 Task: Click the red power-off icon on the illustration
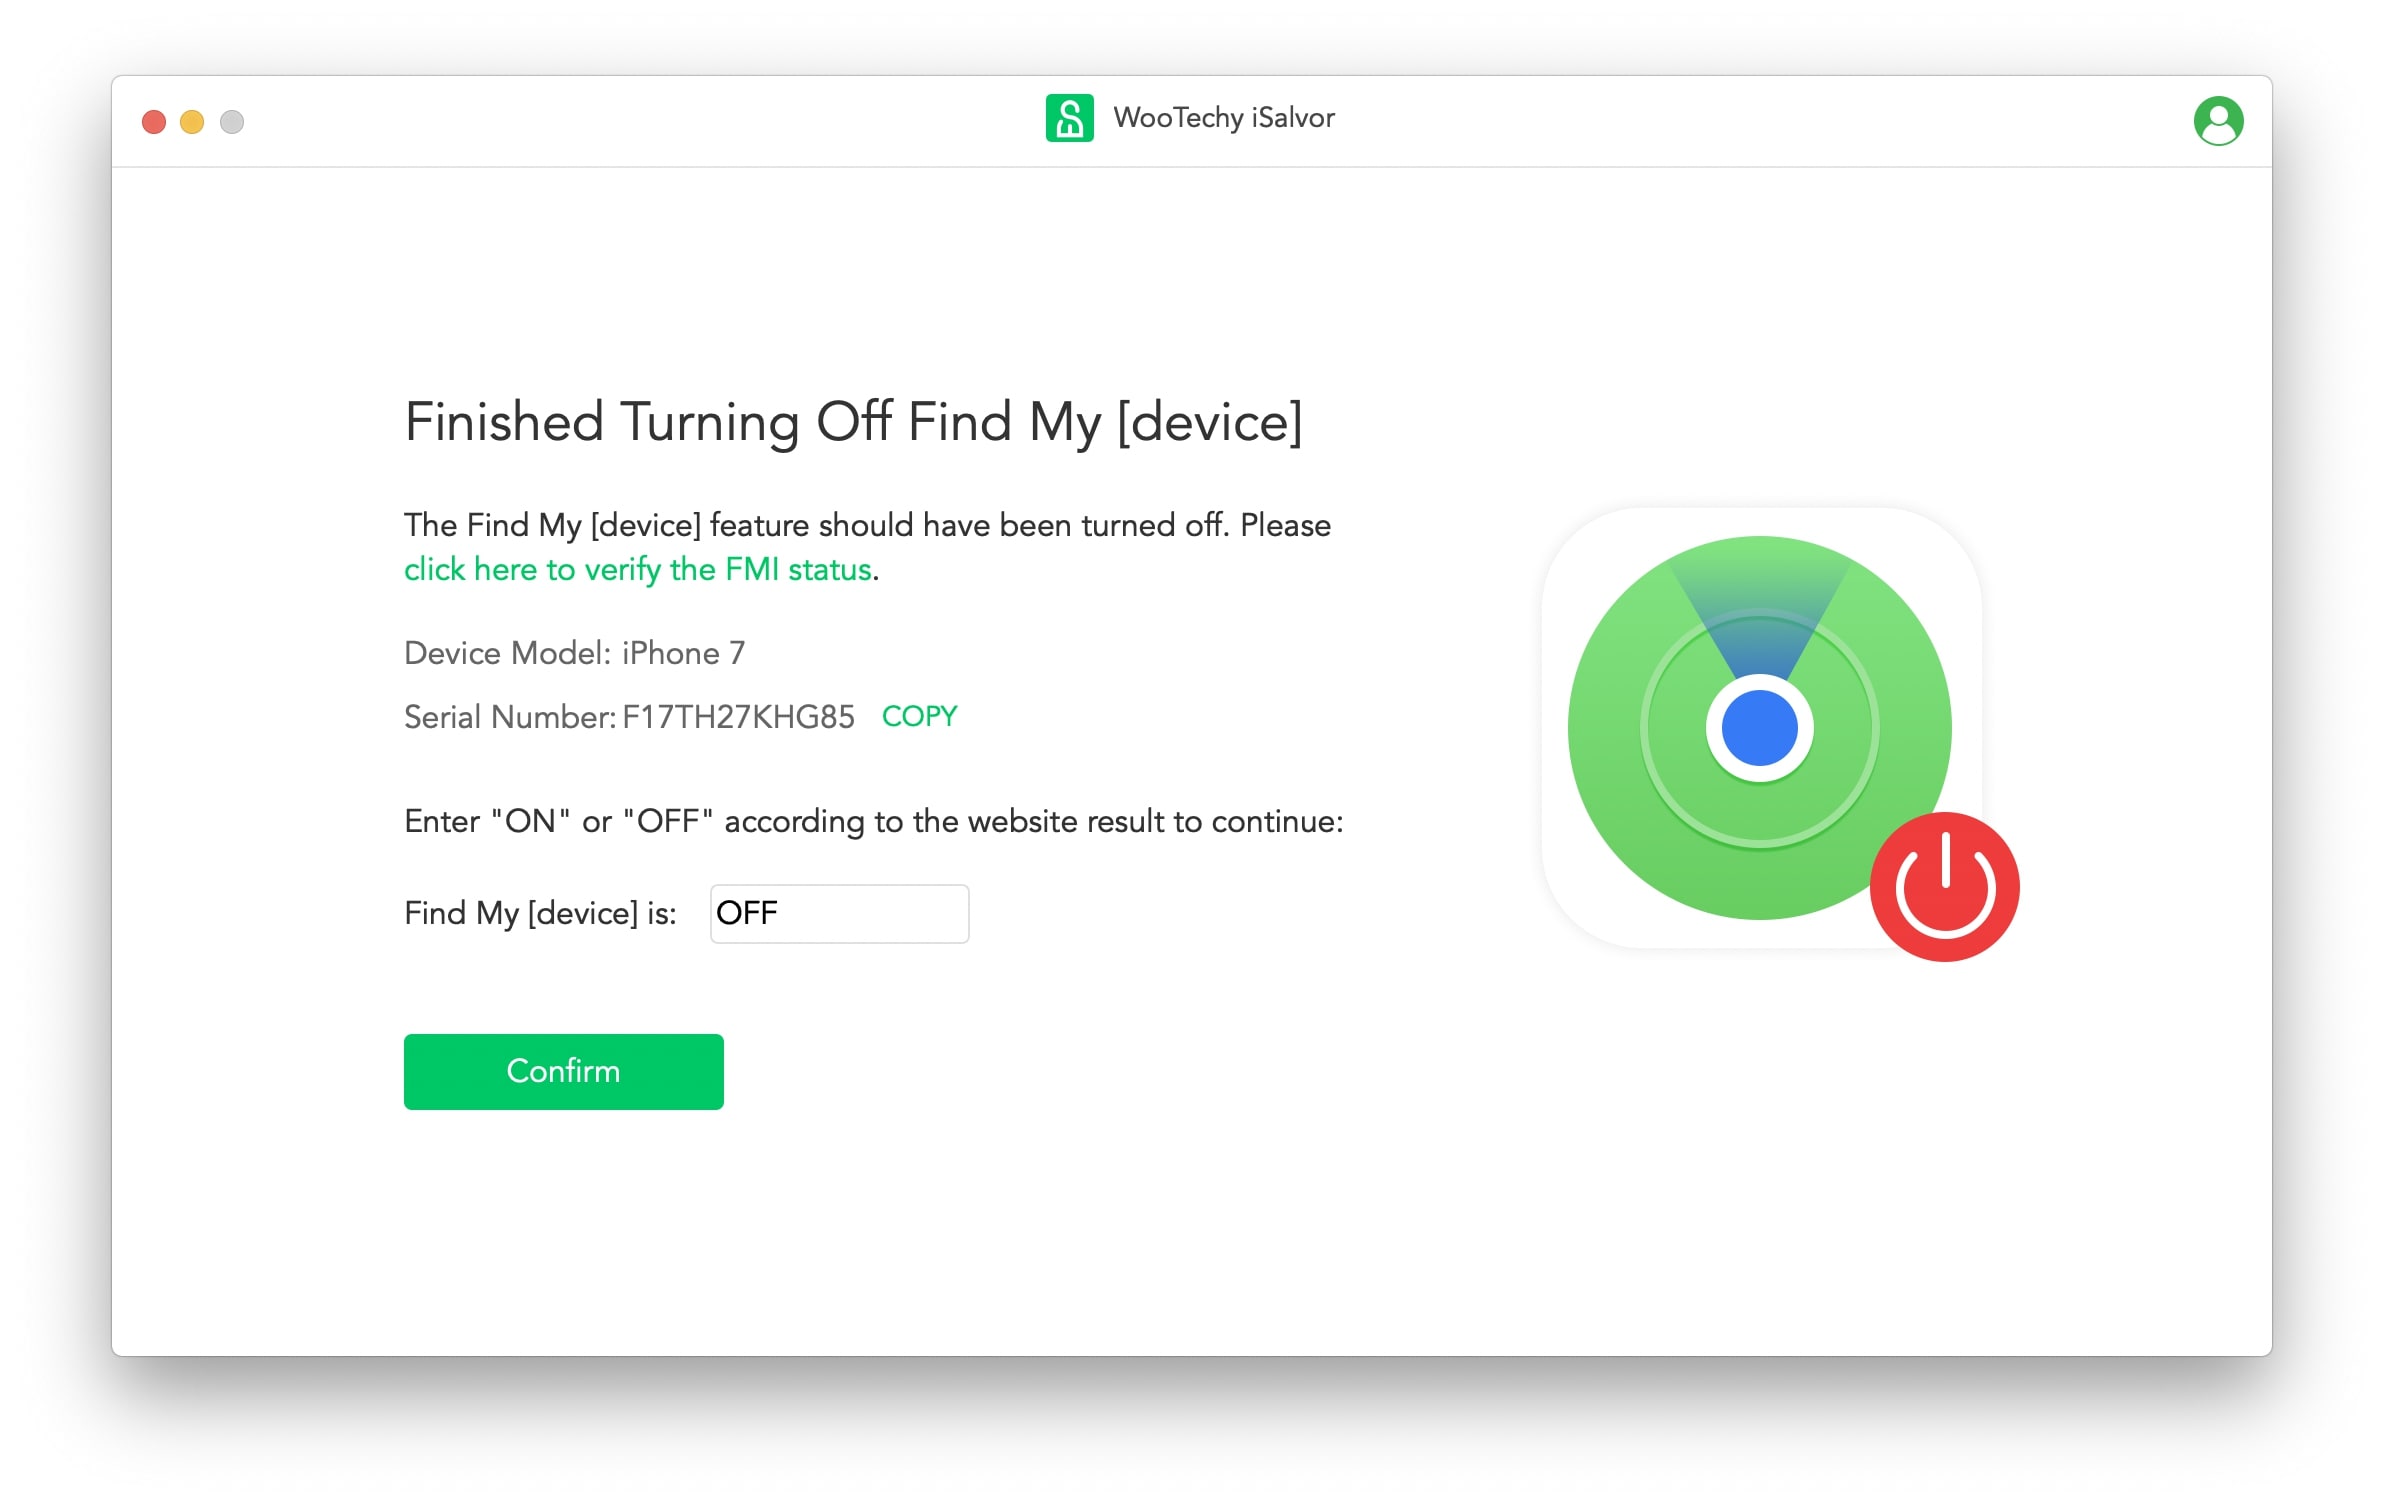point(1944,884)
